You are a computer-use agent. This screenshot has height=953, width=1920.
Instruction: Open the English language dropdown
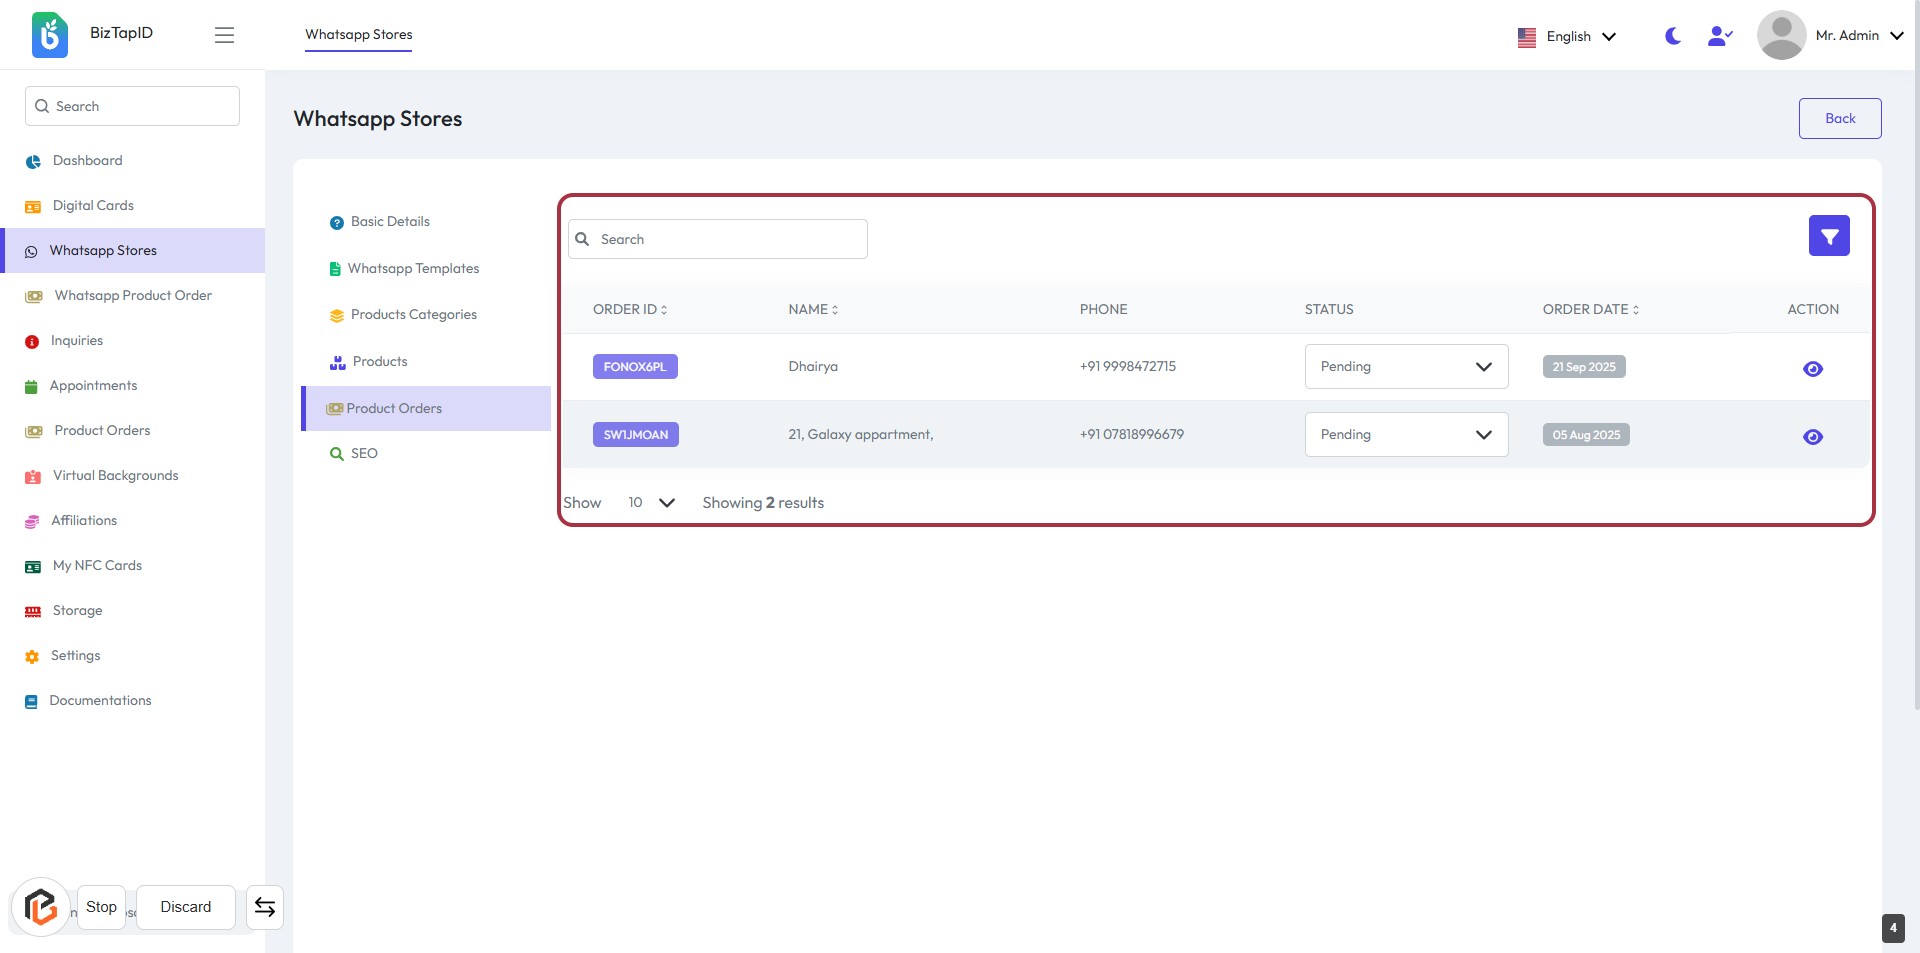pos(1567,37)
